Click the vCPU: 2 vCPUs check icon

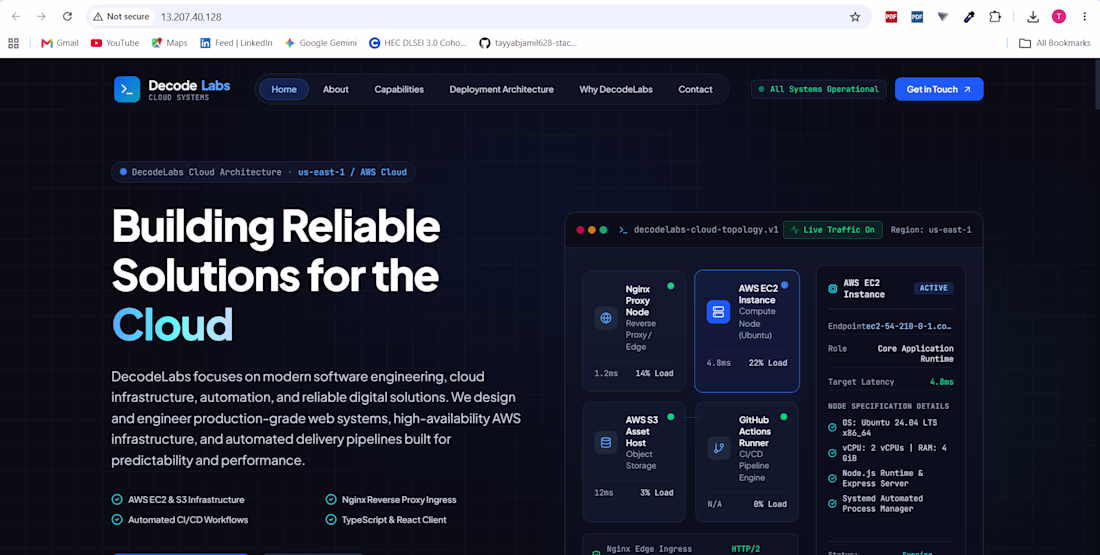832,453
